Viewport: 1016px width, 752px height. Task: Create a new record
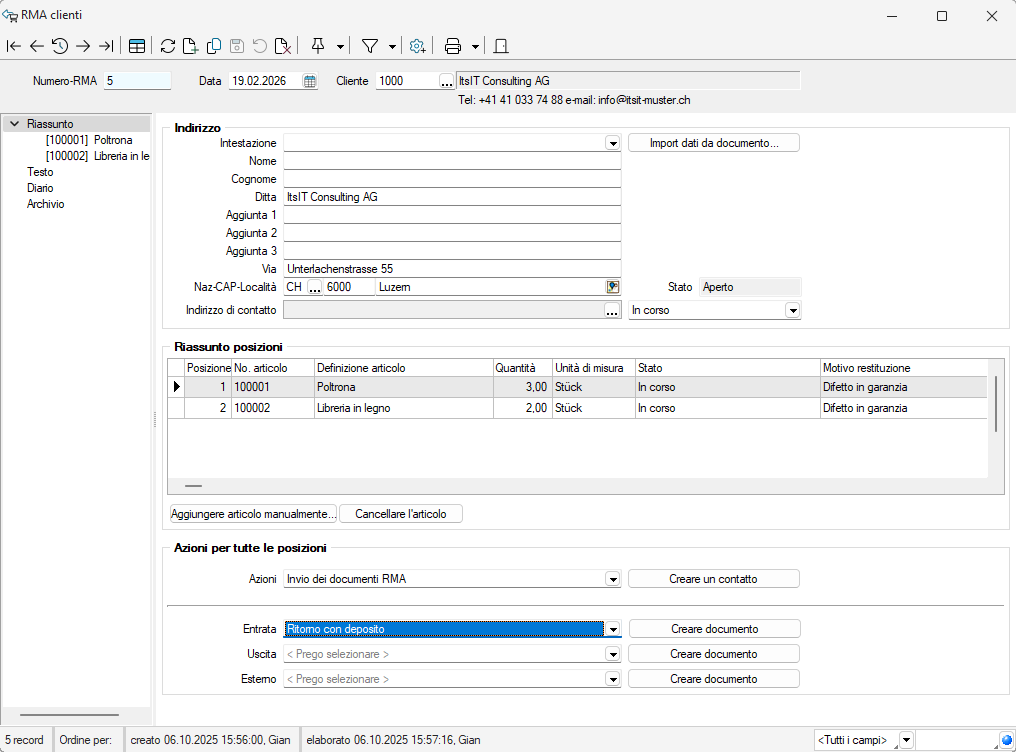pos(190,46)
